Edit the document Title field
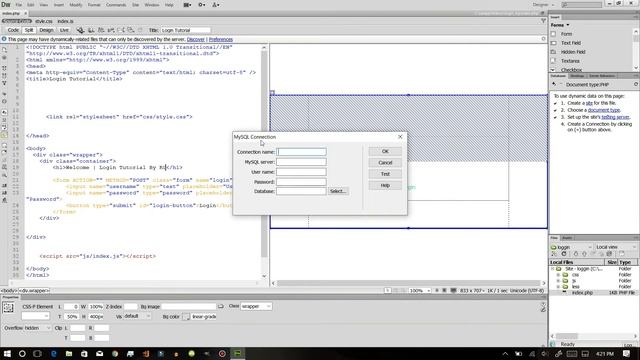 [x=185, y=30]
